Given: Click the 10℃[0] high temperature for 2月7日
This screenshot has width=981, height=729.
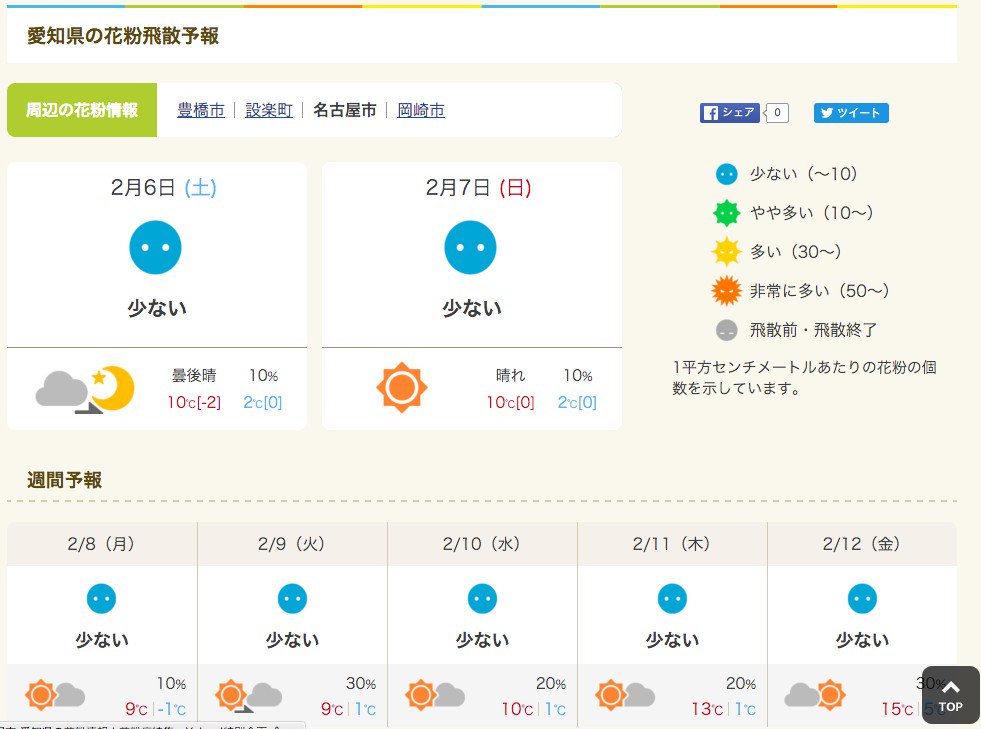Looking at the screenshot, I should pos(511,402).
